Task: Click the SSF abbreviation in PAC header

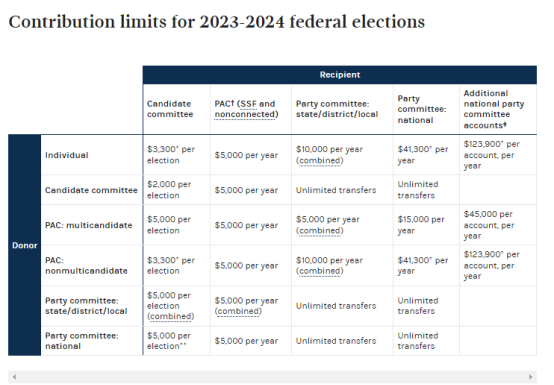Action: click(x=249, y=104)
